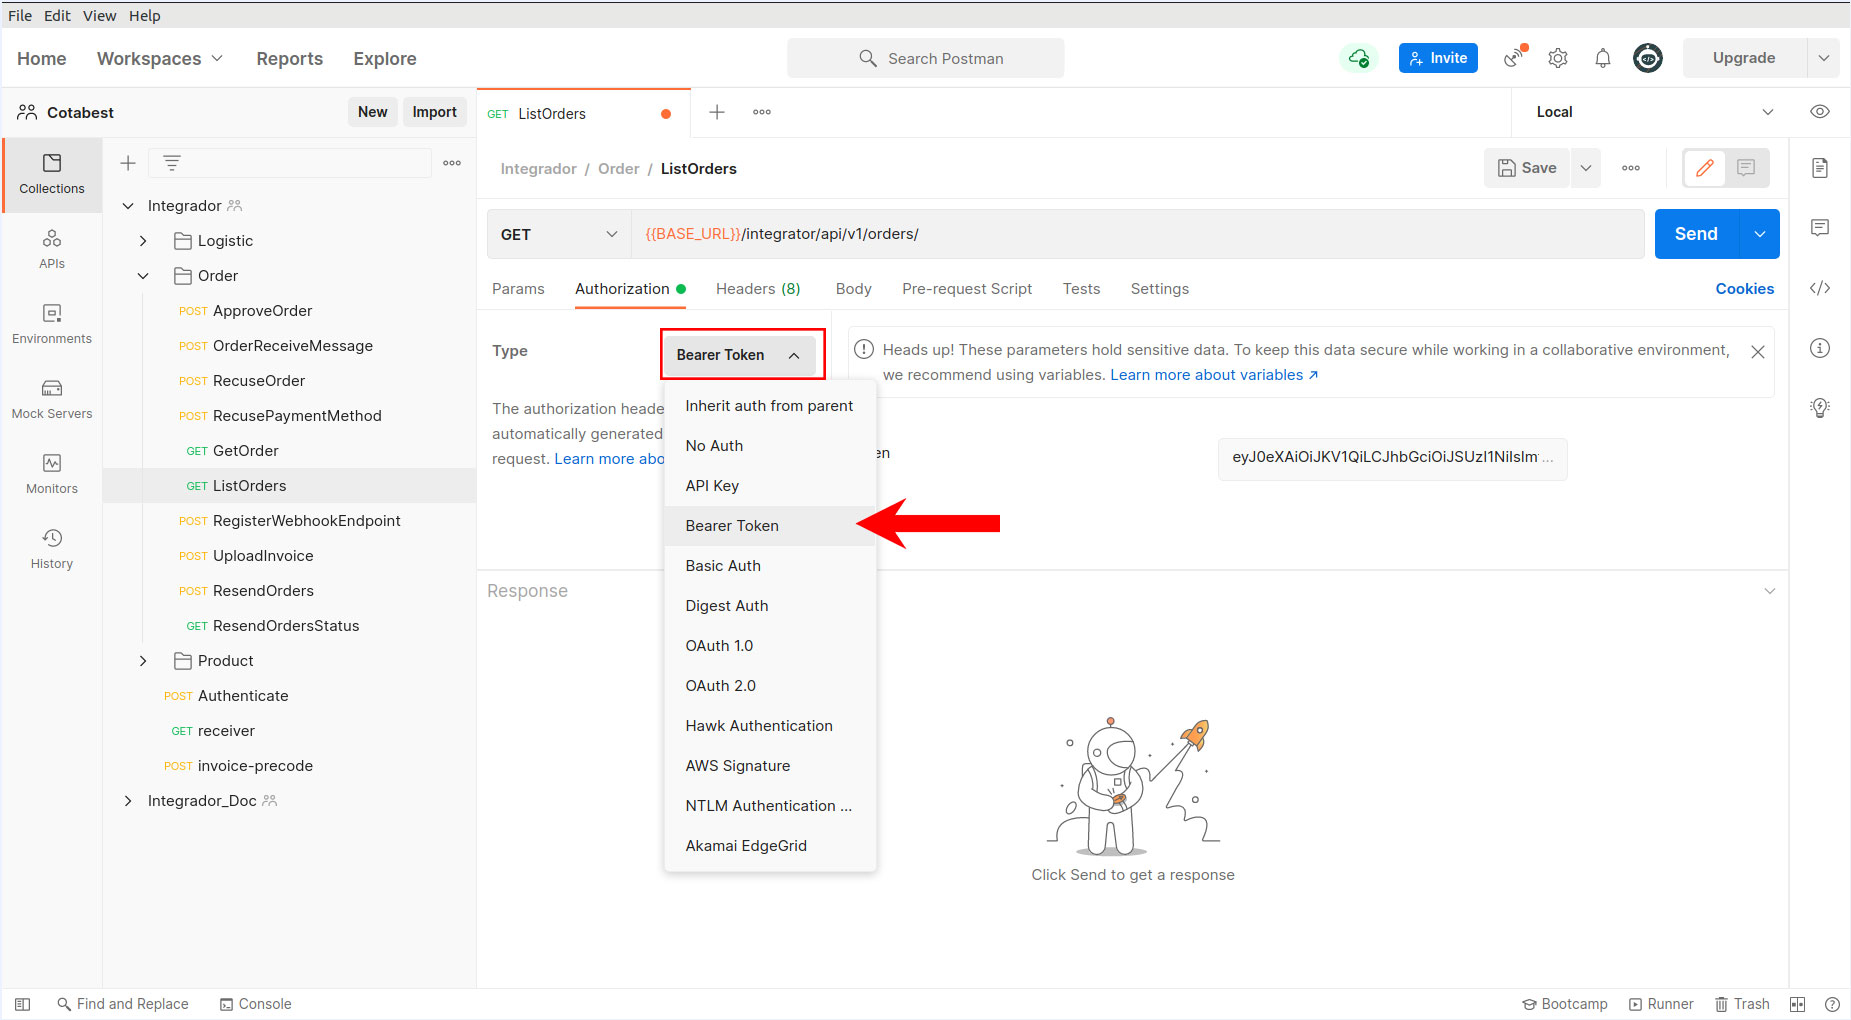Click the collections filter icon
1851x1020 pixels.
[x=172, y=163]
